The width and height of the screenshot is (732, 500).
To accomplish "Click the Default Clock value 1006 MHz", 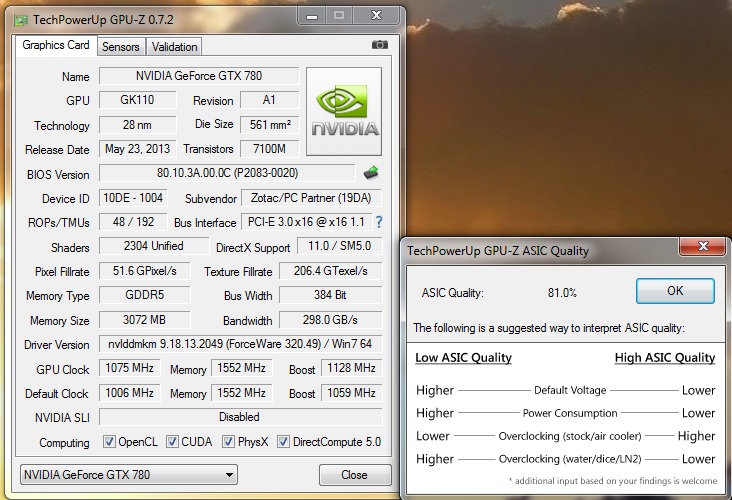I will click(x=130, y=393).
